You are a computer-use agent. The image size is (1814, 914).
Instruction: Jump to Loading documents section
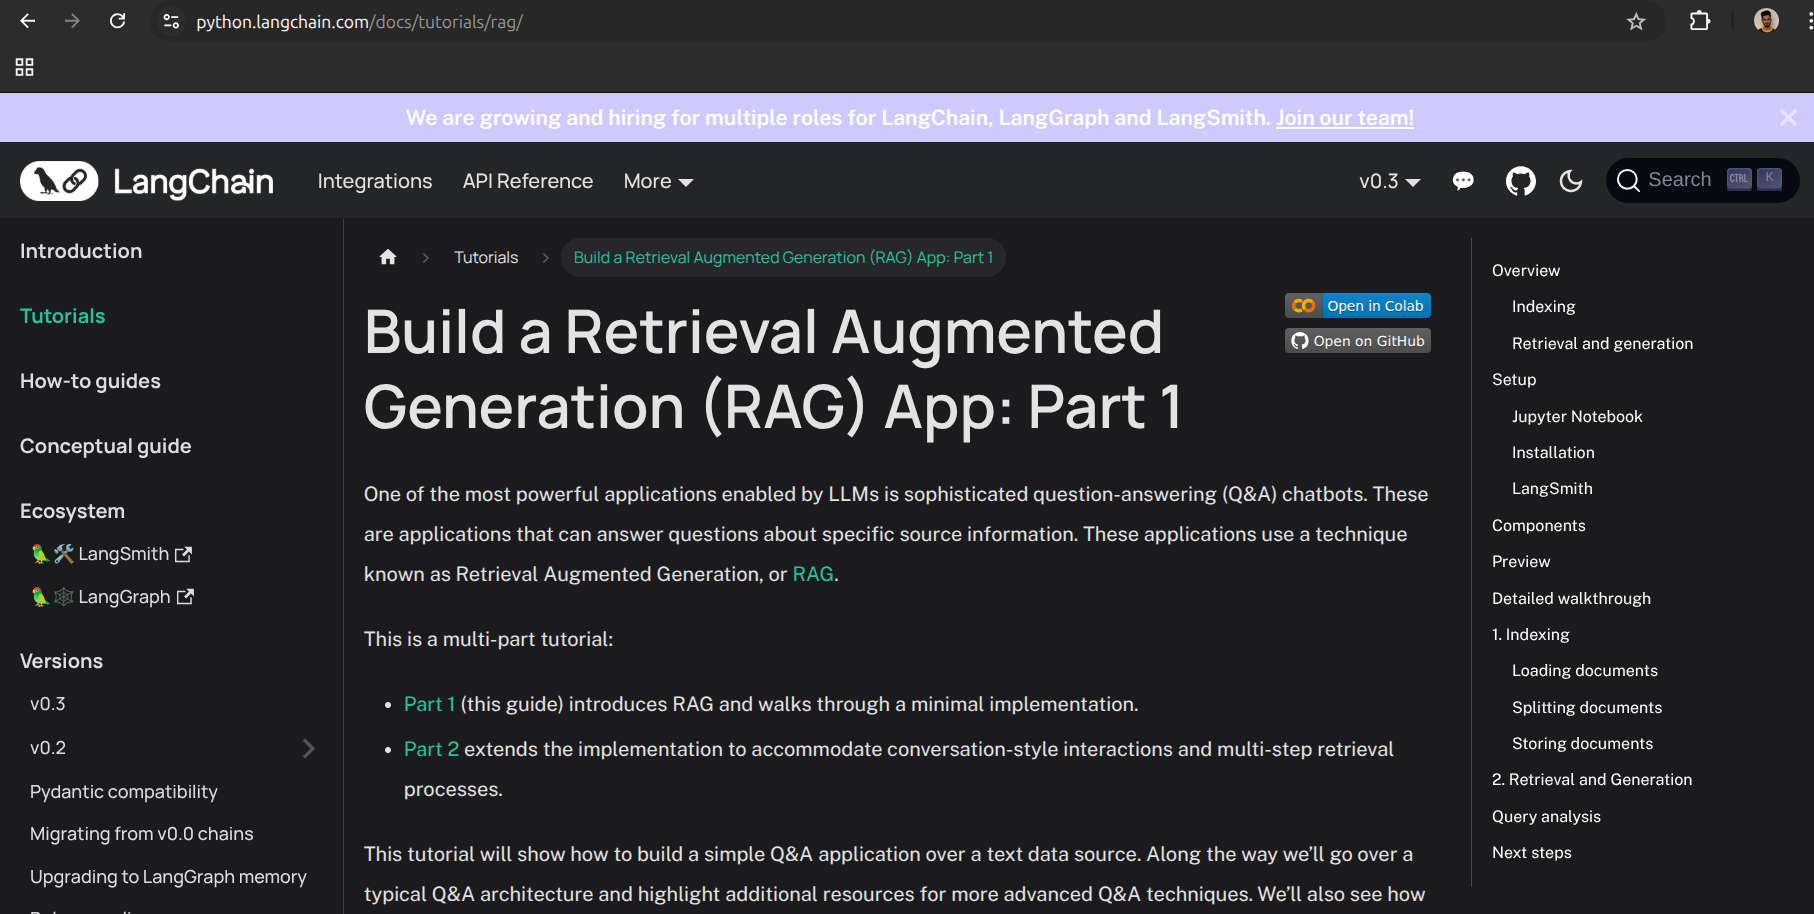1585,670
